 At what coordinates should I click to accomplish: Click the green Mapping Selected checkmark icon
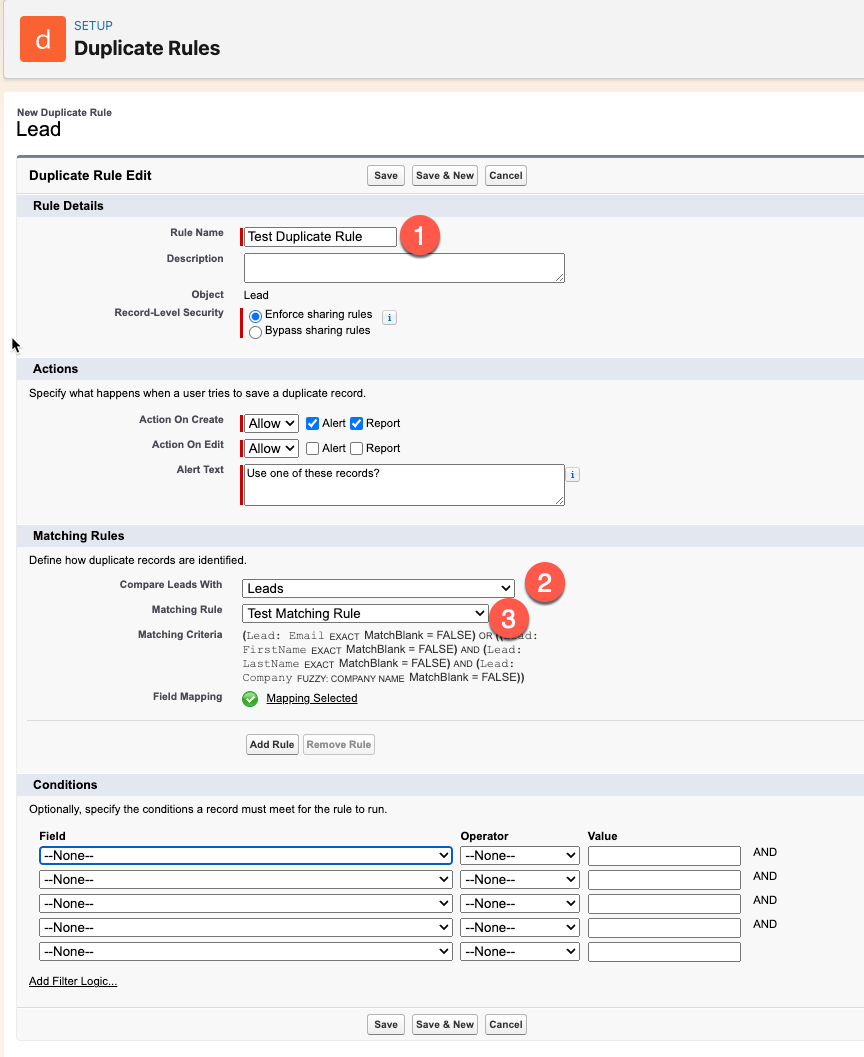pyautogui.click(x=250, y=699)
